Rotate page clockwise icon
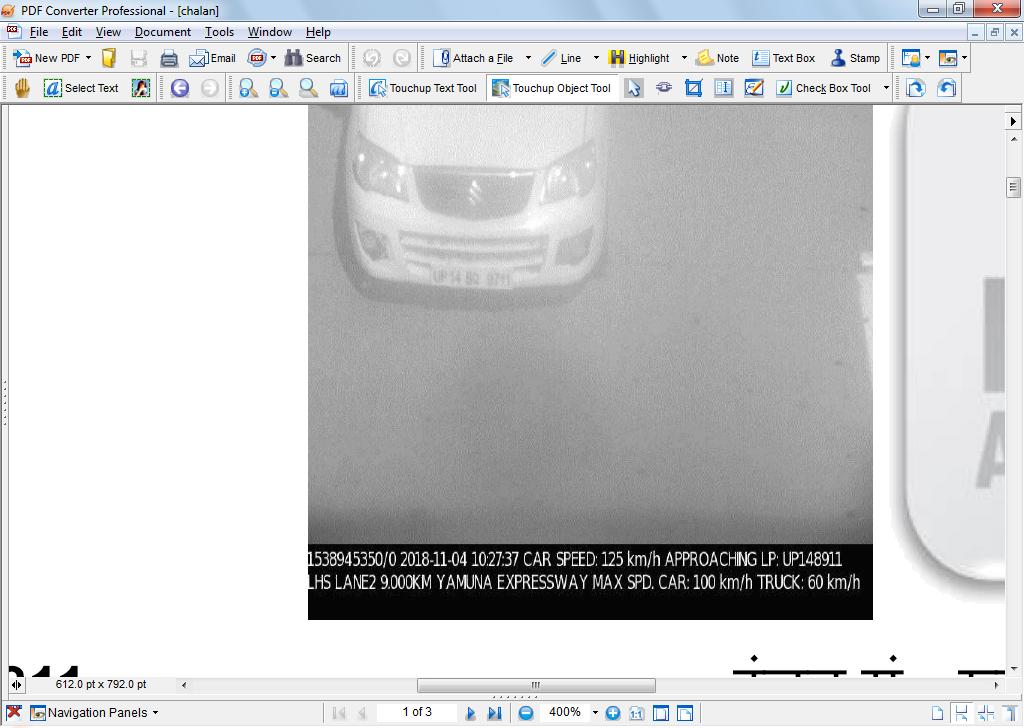Viewport: 1024px width, 728px height. 916,88
